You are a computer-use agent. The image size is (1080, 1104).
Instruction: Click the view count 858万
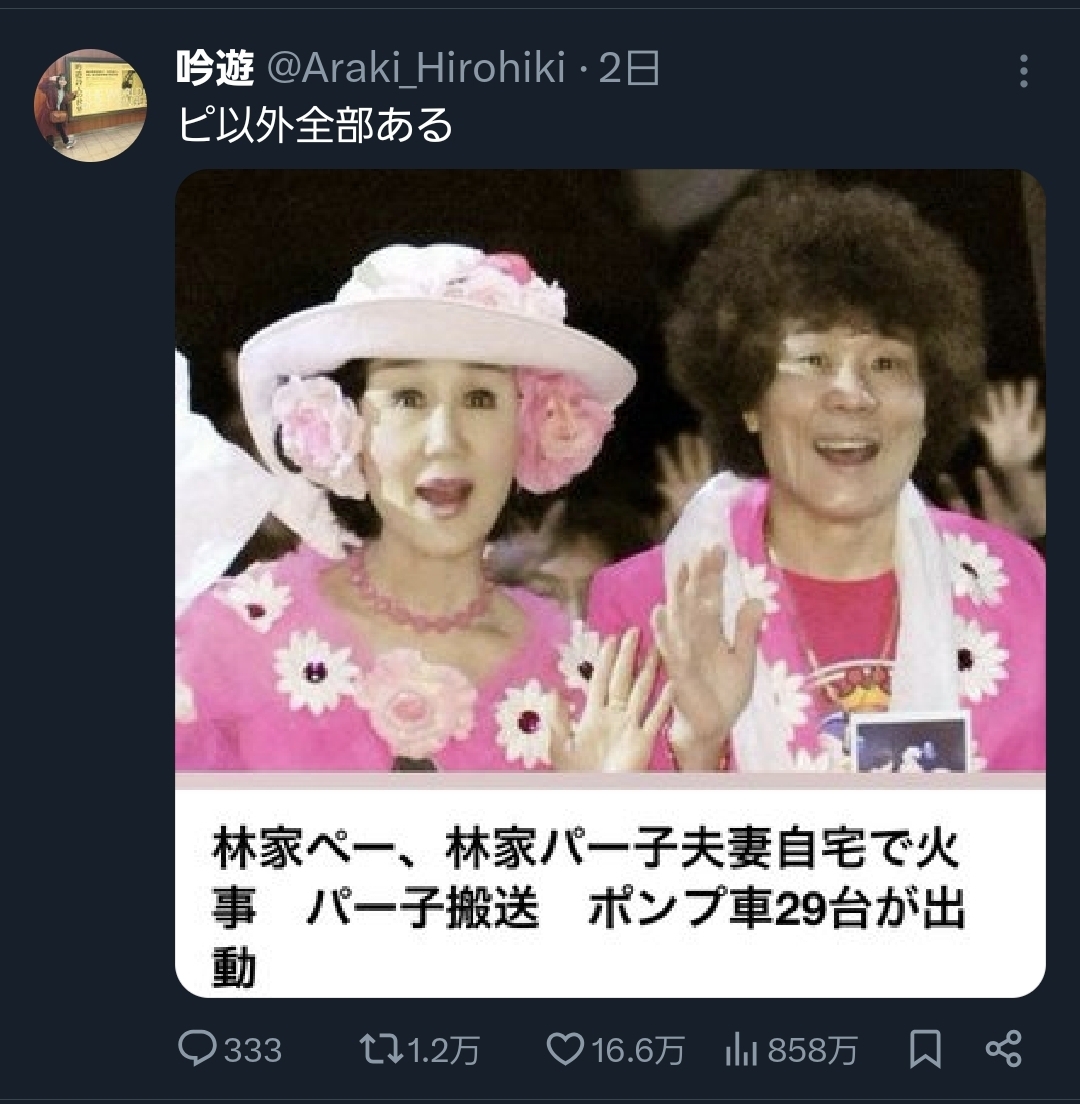[x=812, y=1050]
